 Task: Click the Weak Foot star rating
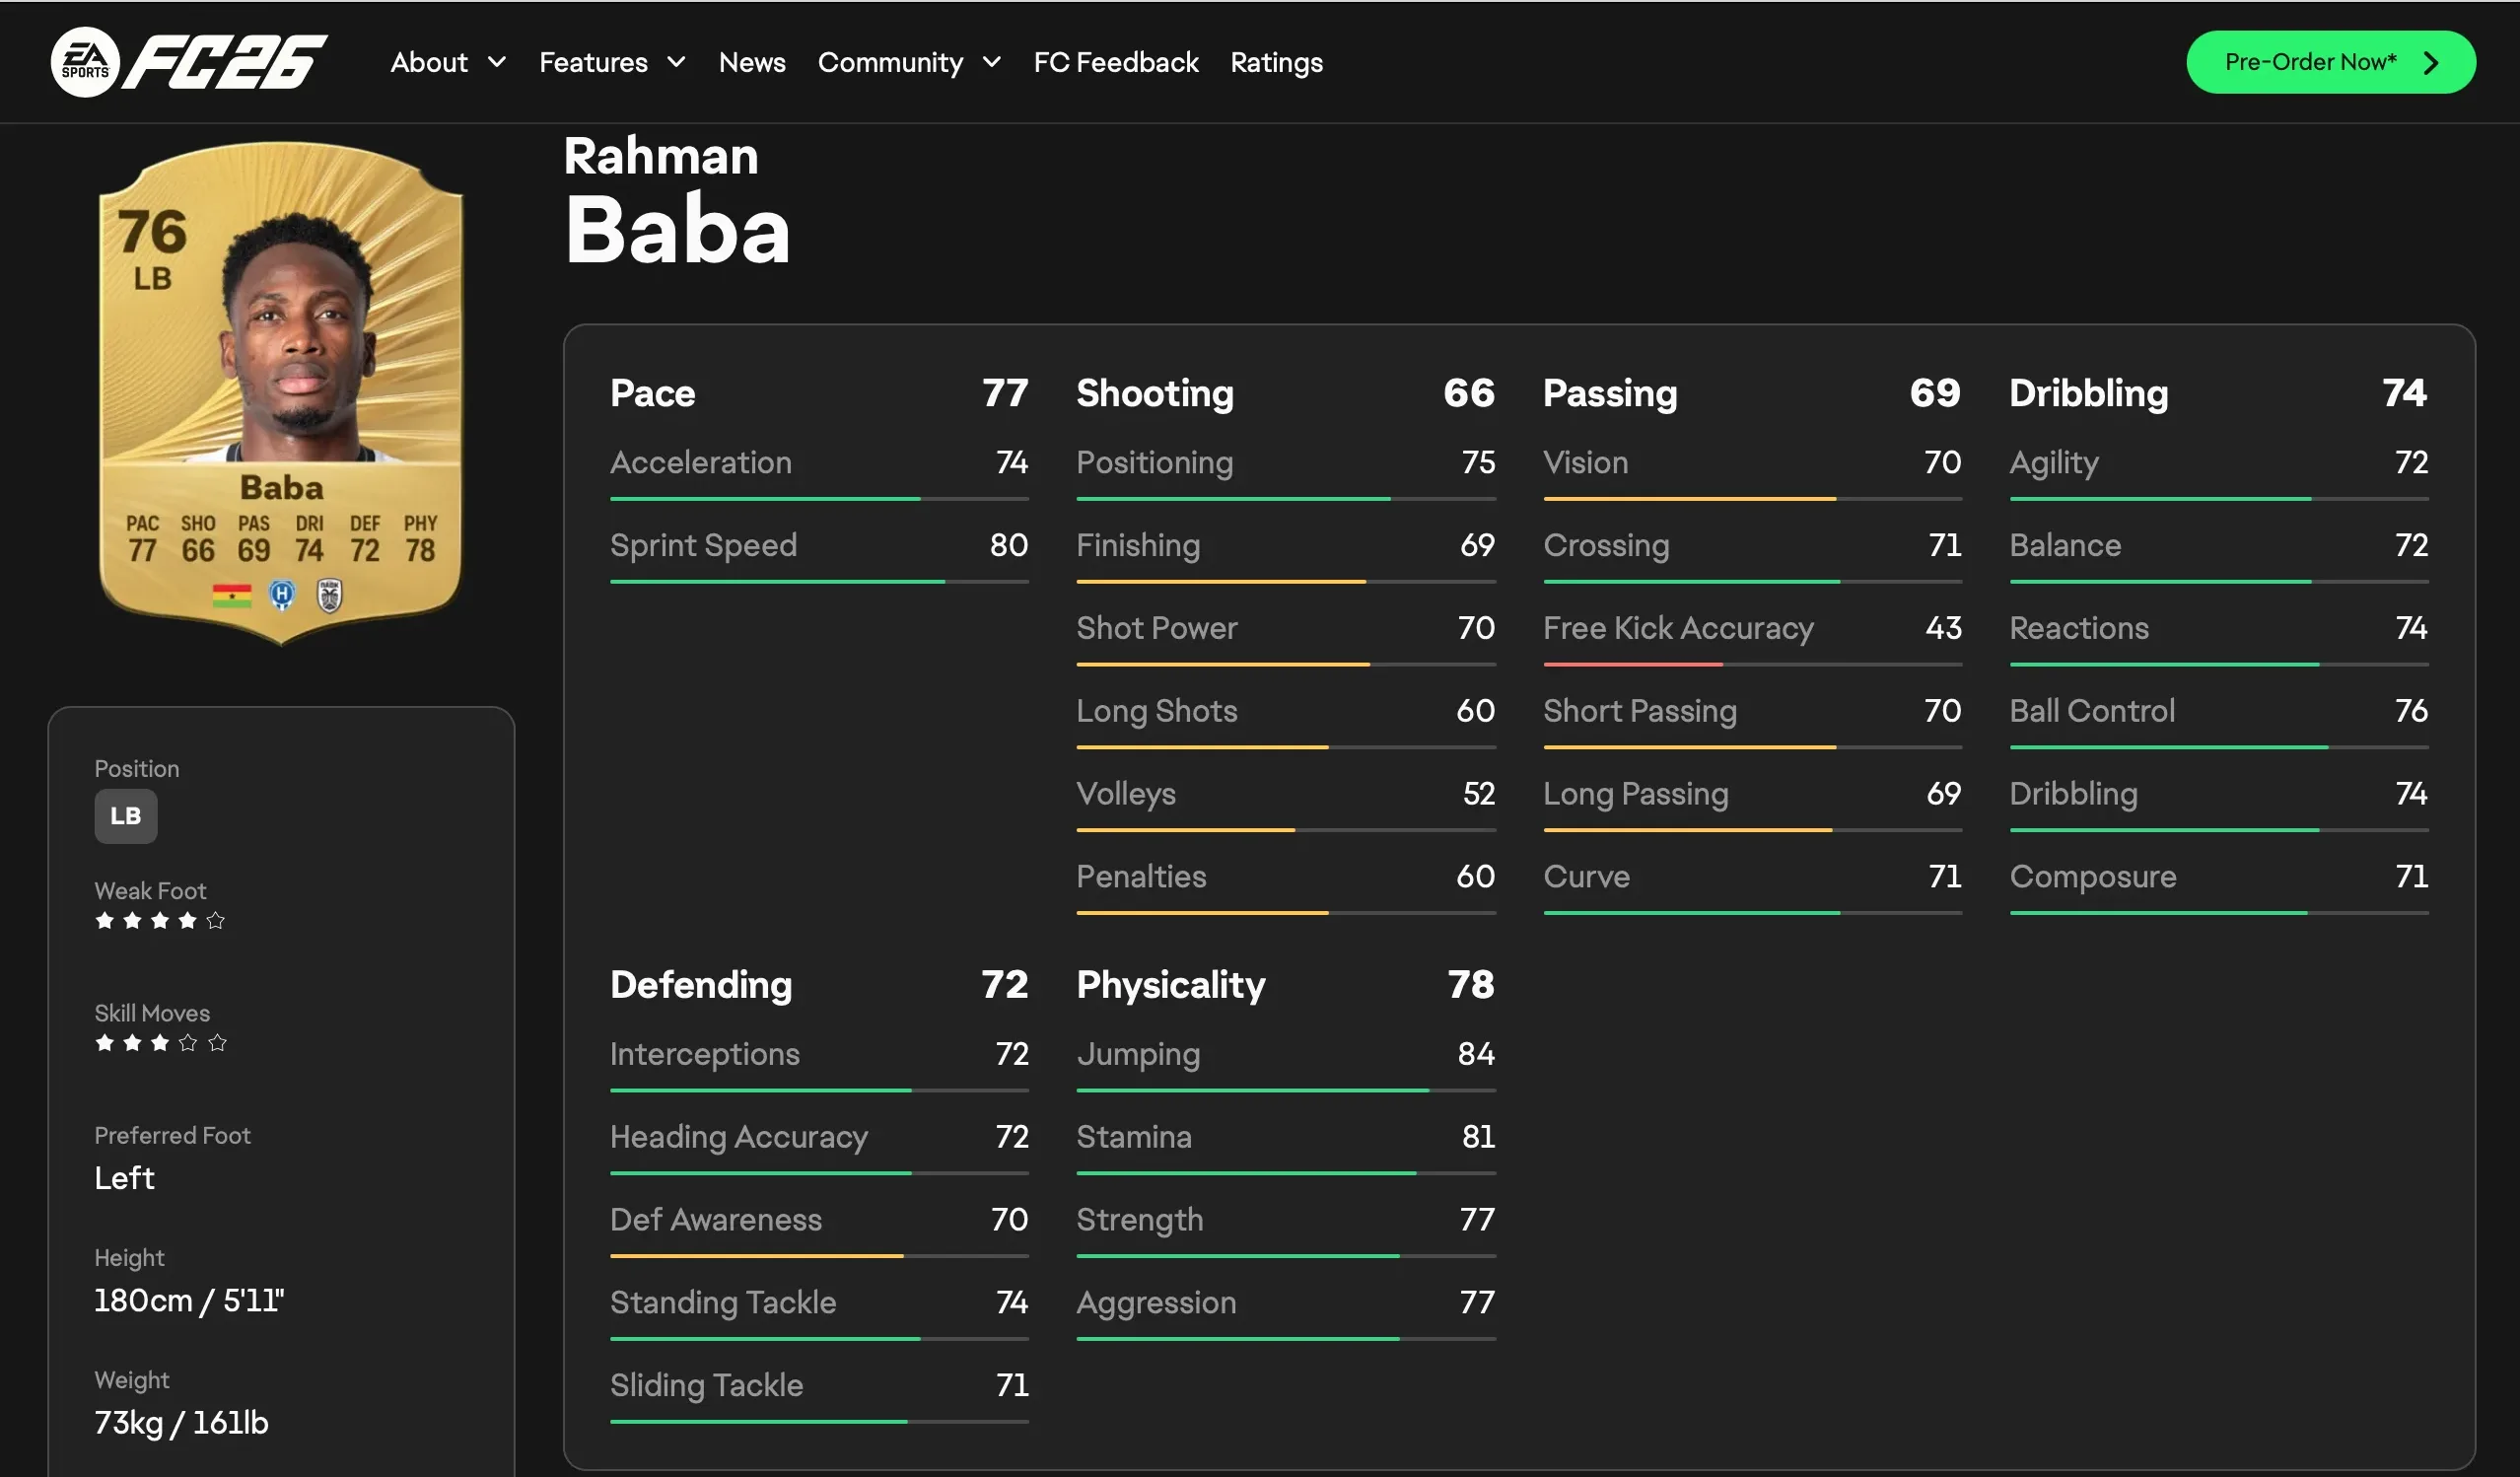160,921
